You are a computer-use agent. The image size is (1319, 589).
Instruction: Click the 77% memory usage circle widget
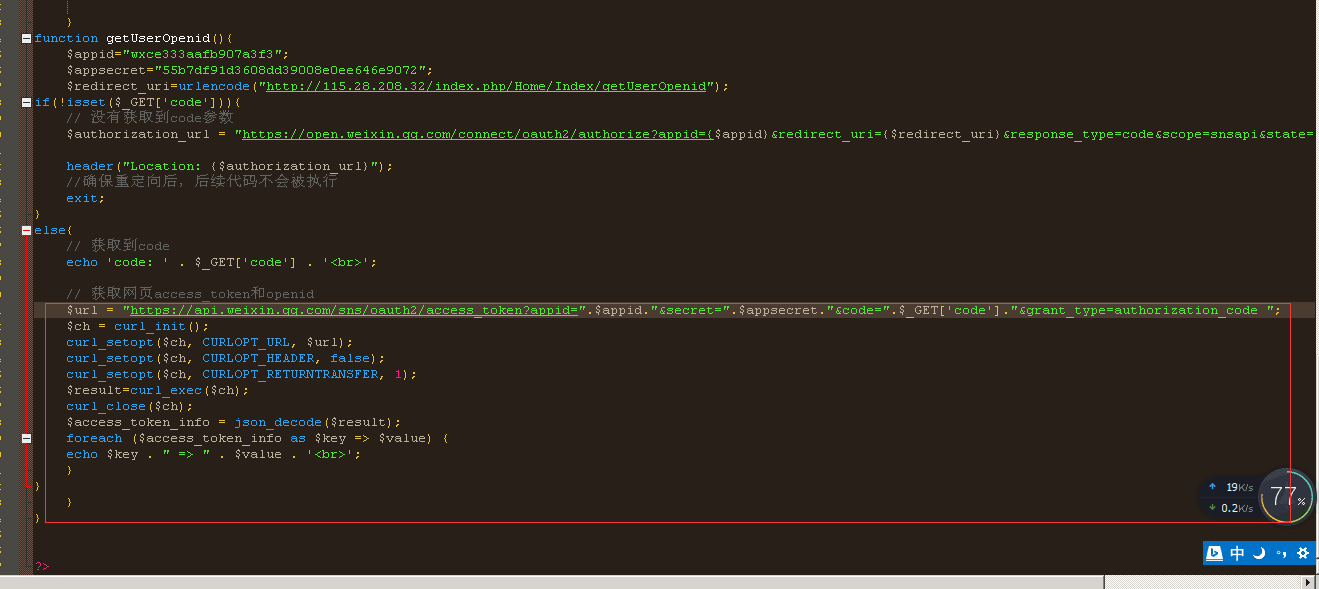point(1286,496)
